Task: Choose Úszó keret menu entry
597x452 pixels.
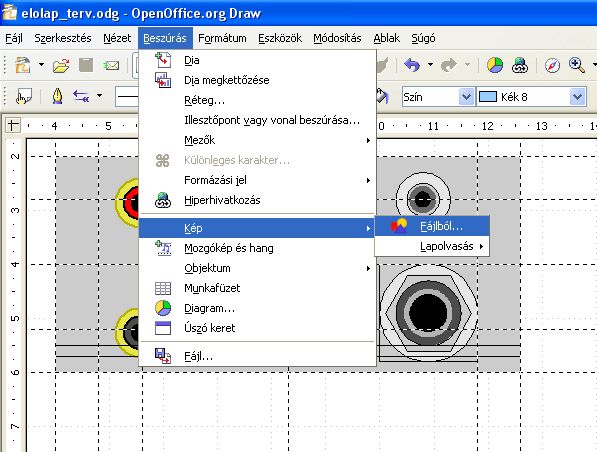Action: coord(257,328)
